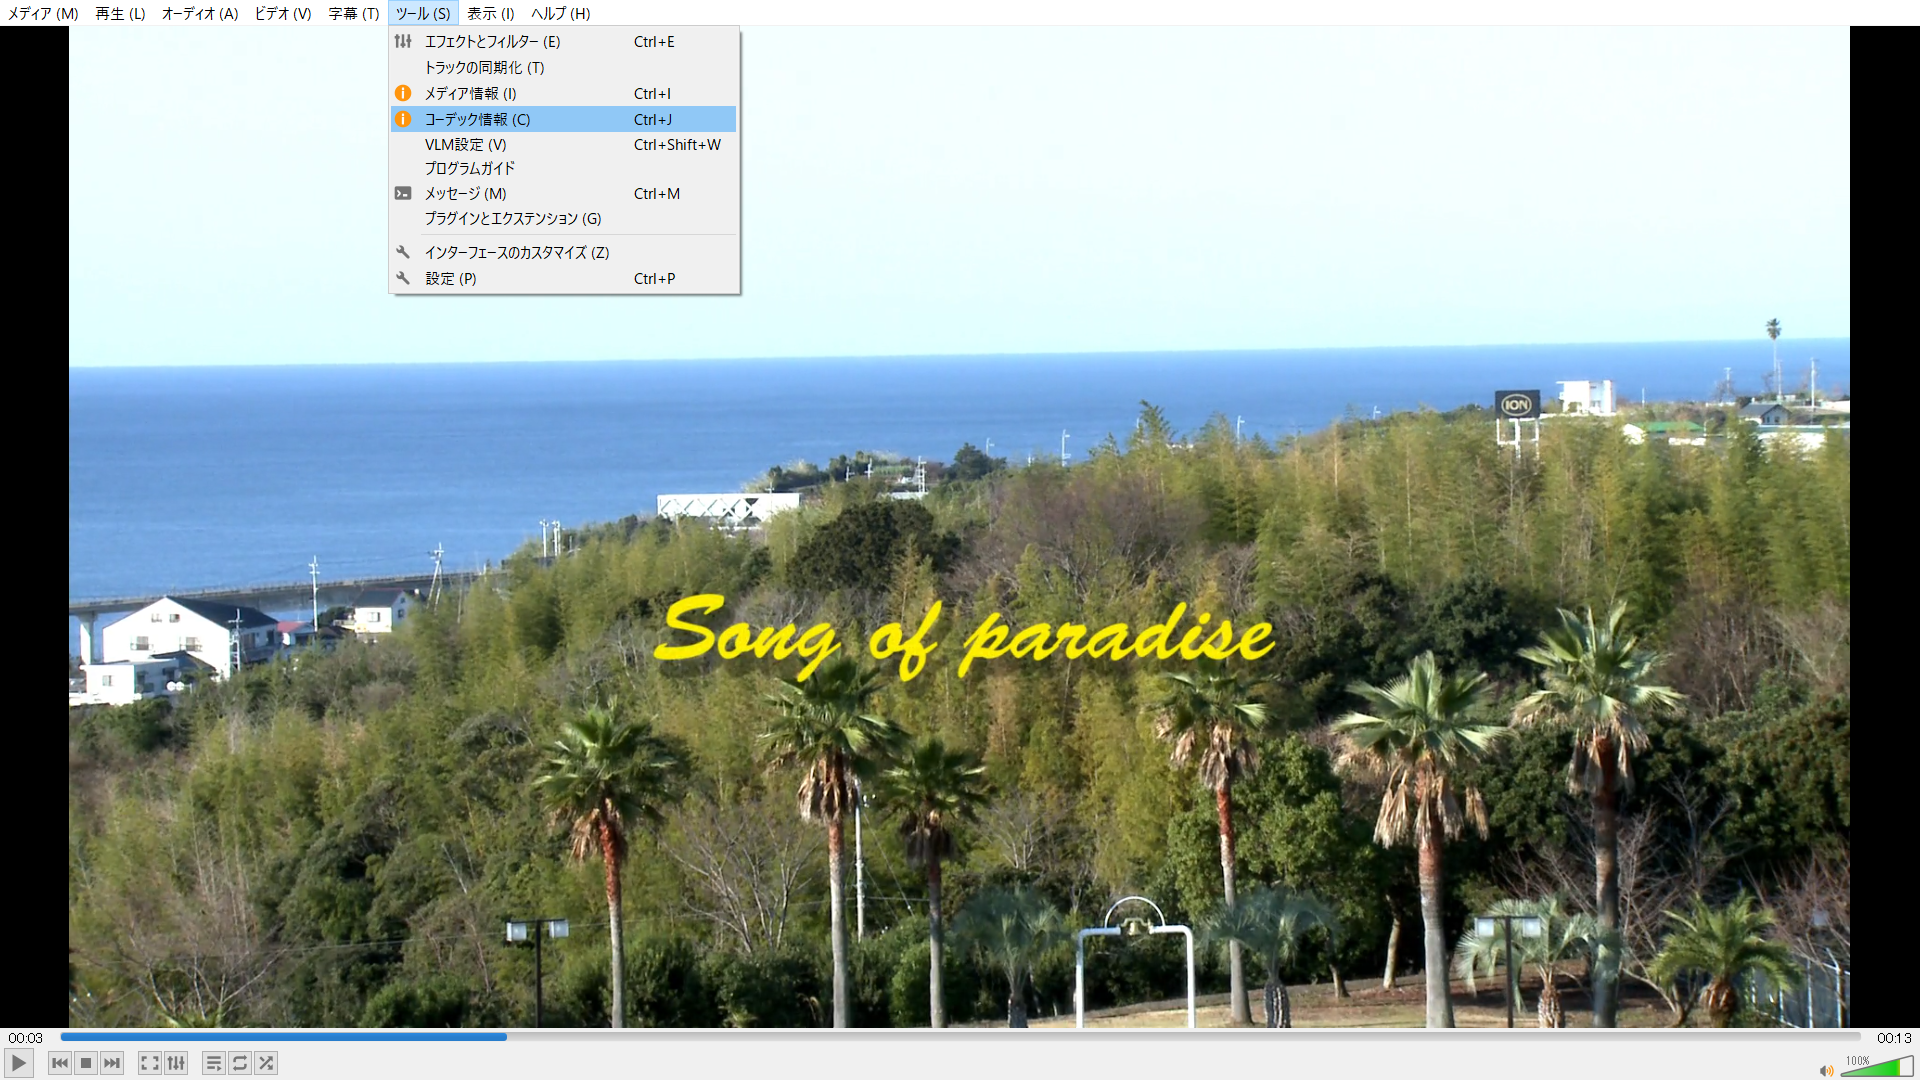Stop playback with the stop button

click(x=86, y=1063)
